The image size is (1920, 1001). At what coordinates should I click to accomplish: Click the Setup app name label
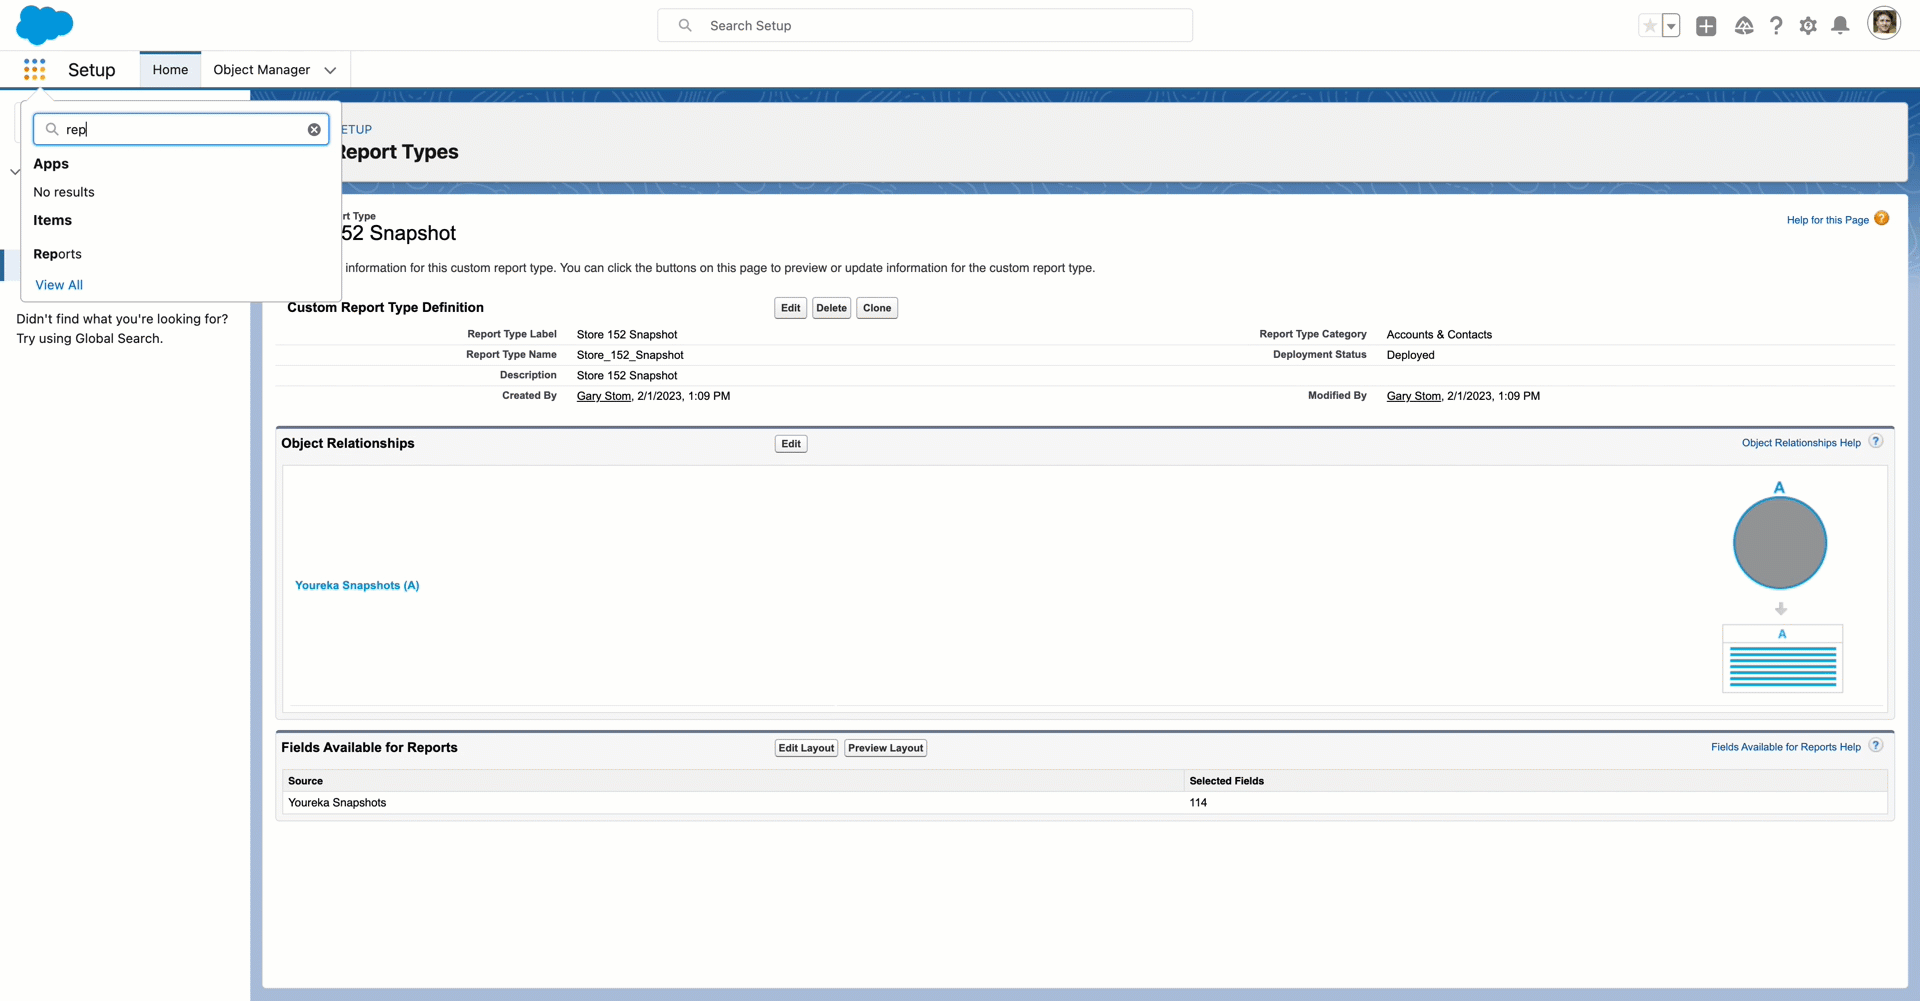[92, 70]
